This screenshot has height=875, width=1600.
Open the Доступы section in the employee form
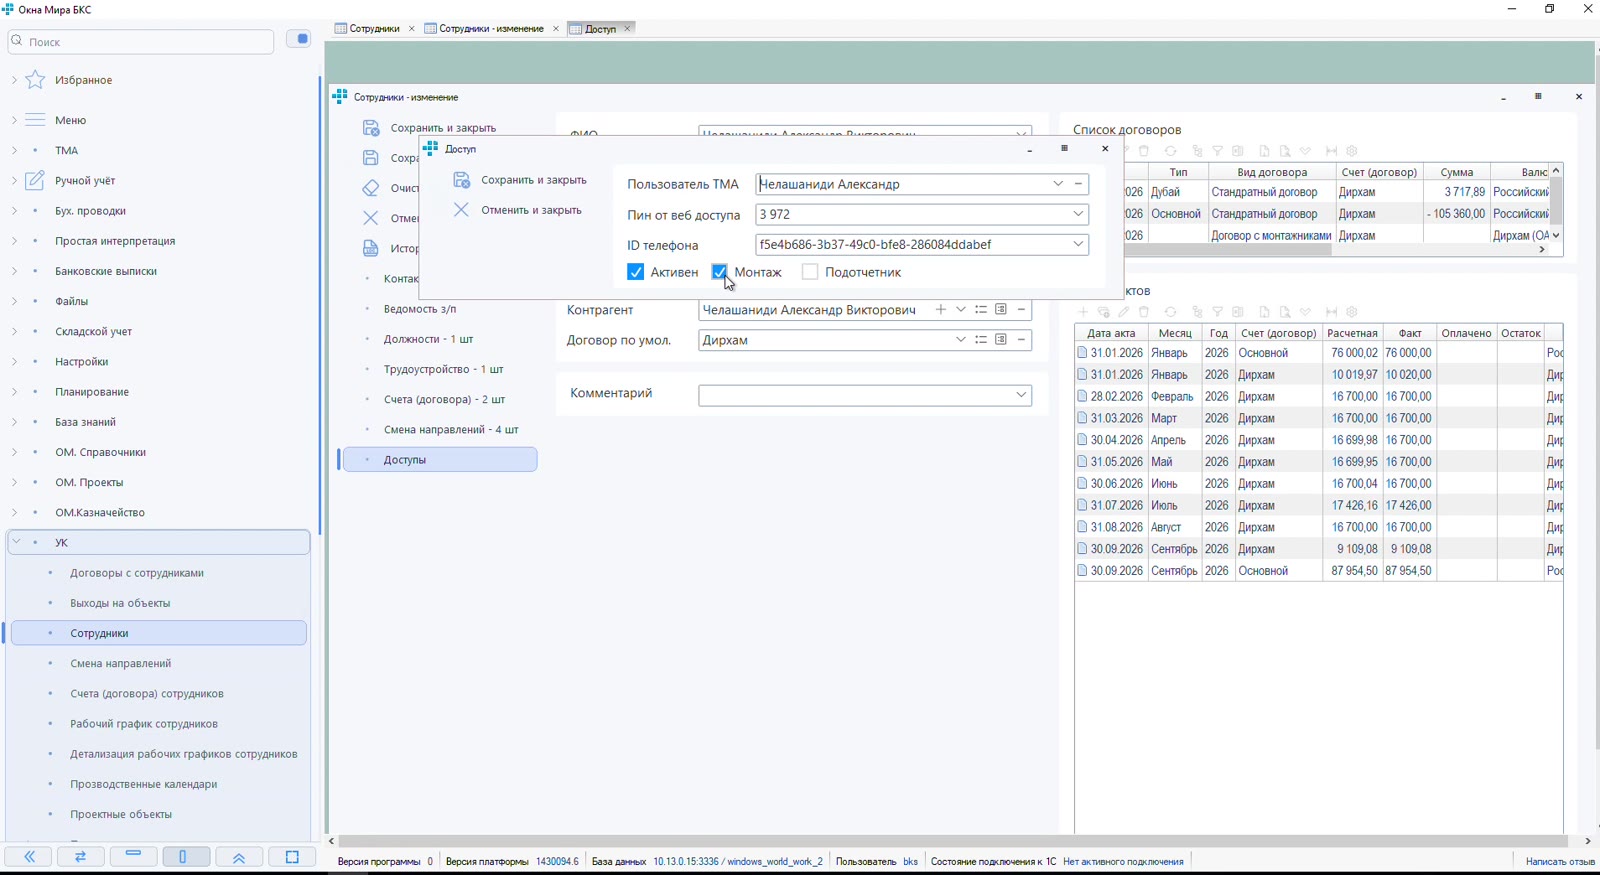tap(440, 460)
